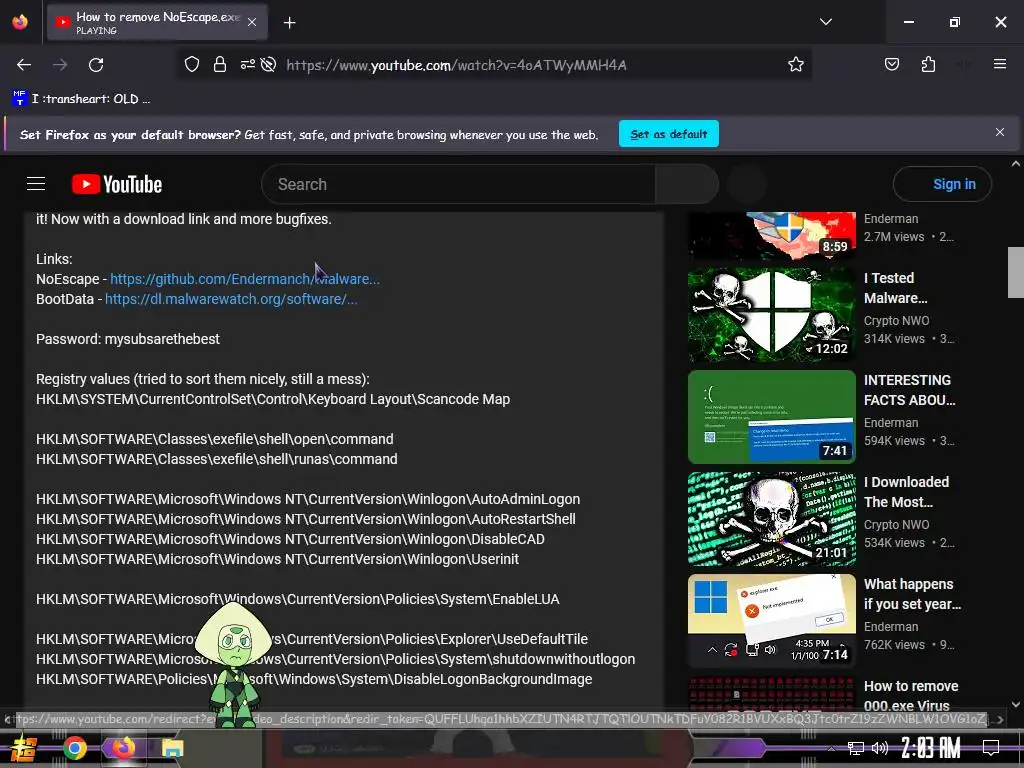Open the BootData malwarewatch link
Image resolution: width=1024 pixels, height=768 pixels.
(231, 300)
